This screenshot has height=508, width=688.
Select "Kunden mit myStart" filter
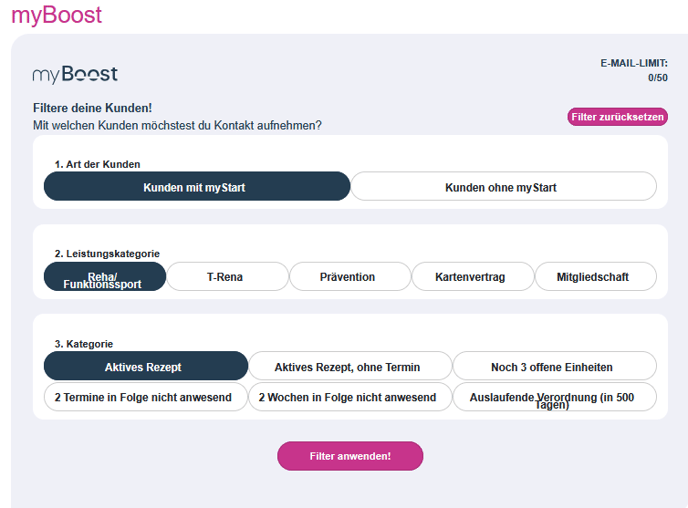tap(196, 187)
